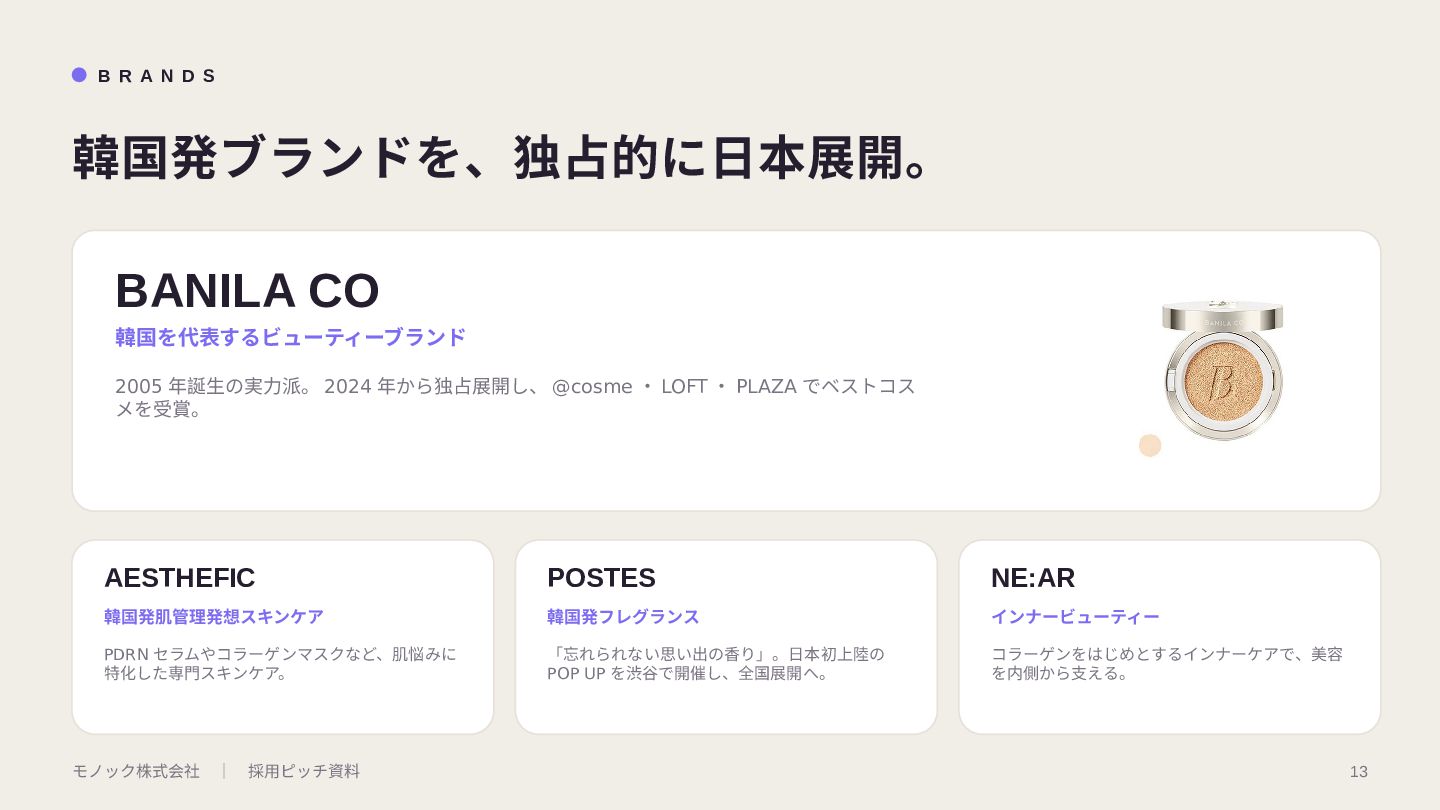The width and height of the screenshot is (1440, 810).
Task: Click the purple dot beside BRANDS
Action: coord(79,75)
